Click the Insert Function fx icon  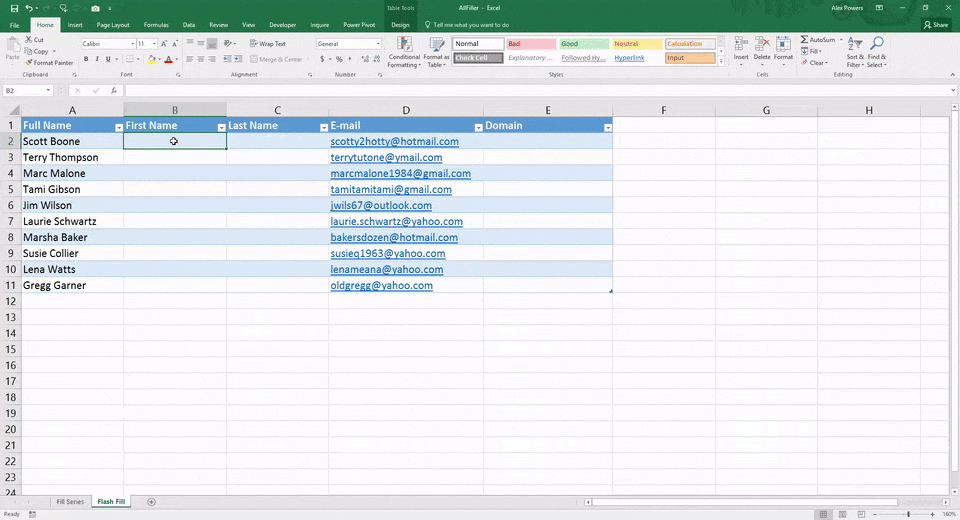click(113, 90)
